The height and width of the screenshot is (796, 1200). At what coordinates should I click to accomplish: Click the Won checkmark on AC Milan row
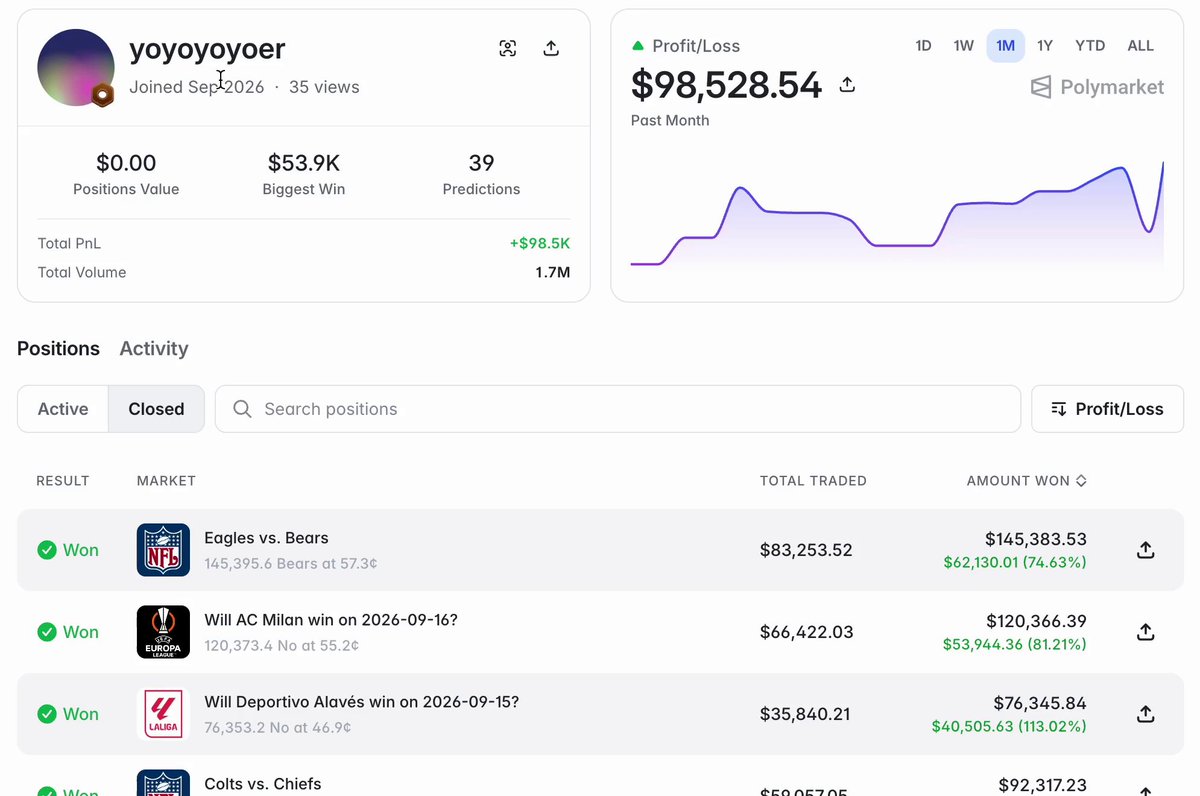[47, 632]
